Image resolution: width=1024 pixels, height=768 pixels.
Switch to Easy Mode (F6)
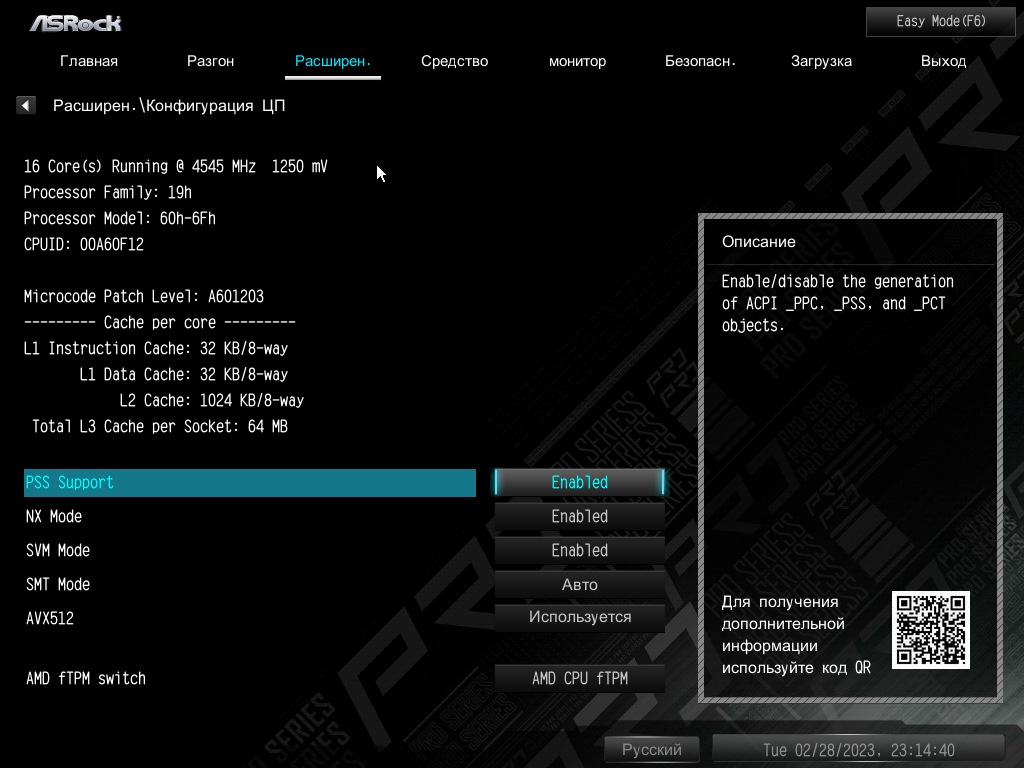(x=941, y=22)
